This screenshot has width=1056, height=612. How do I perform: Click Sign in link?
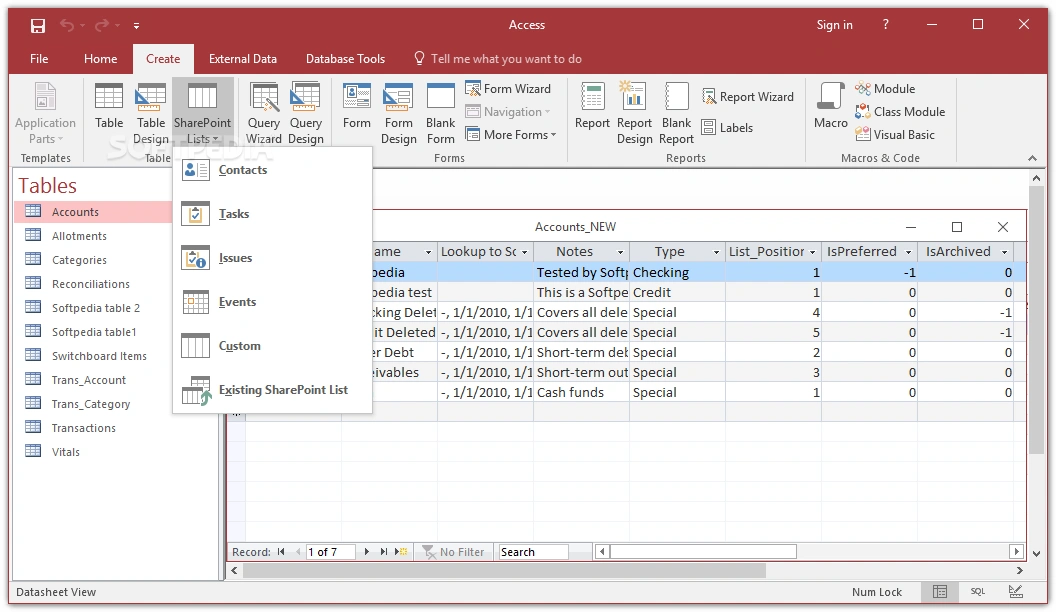pyautogui.click(x=834, y=25)
